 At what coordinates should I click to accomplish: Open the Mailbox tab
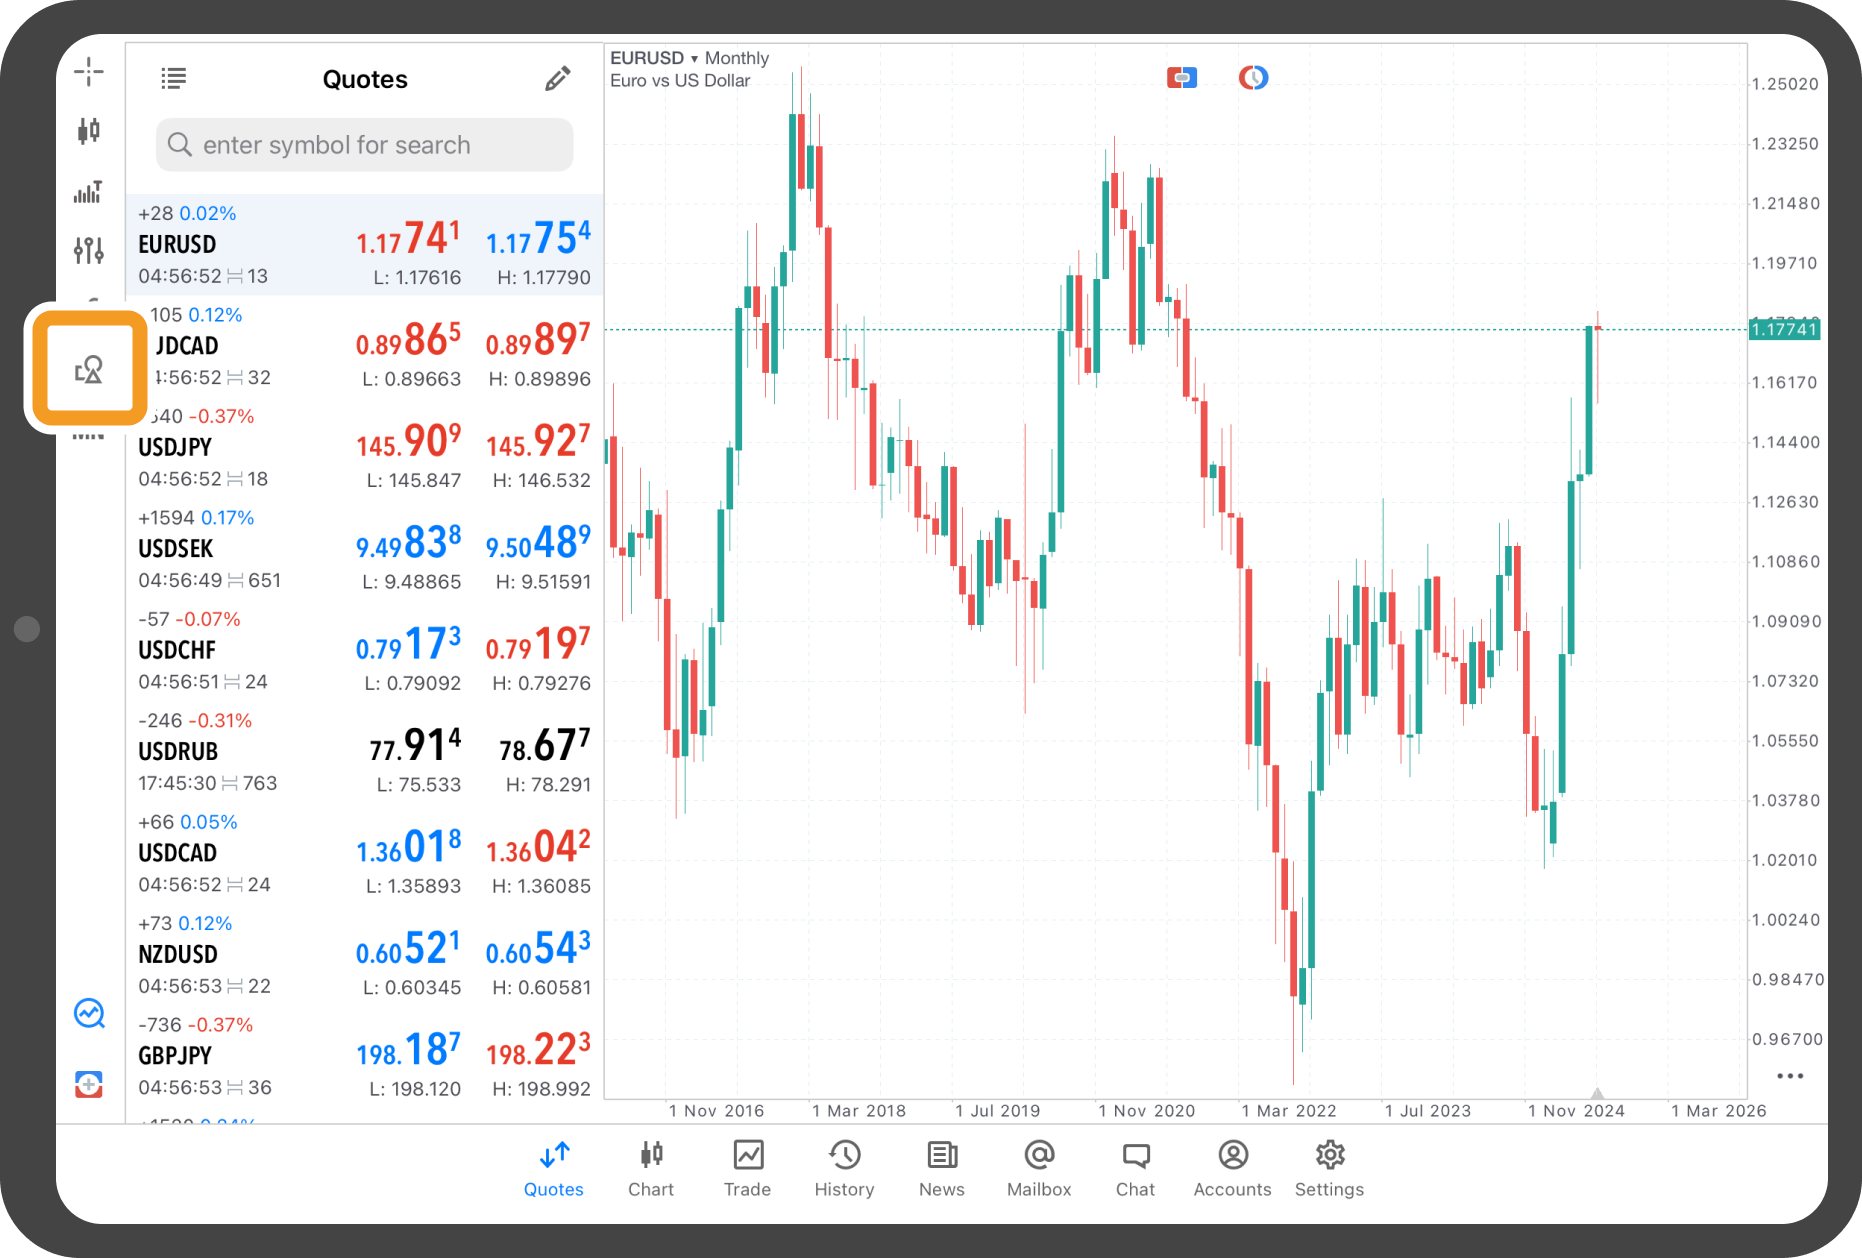[x=1039, y=1168]
